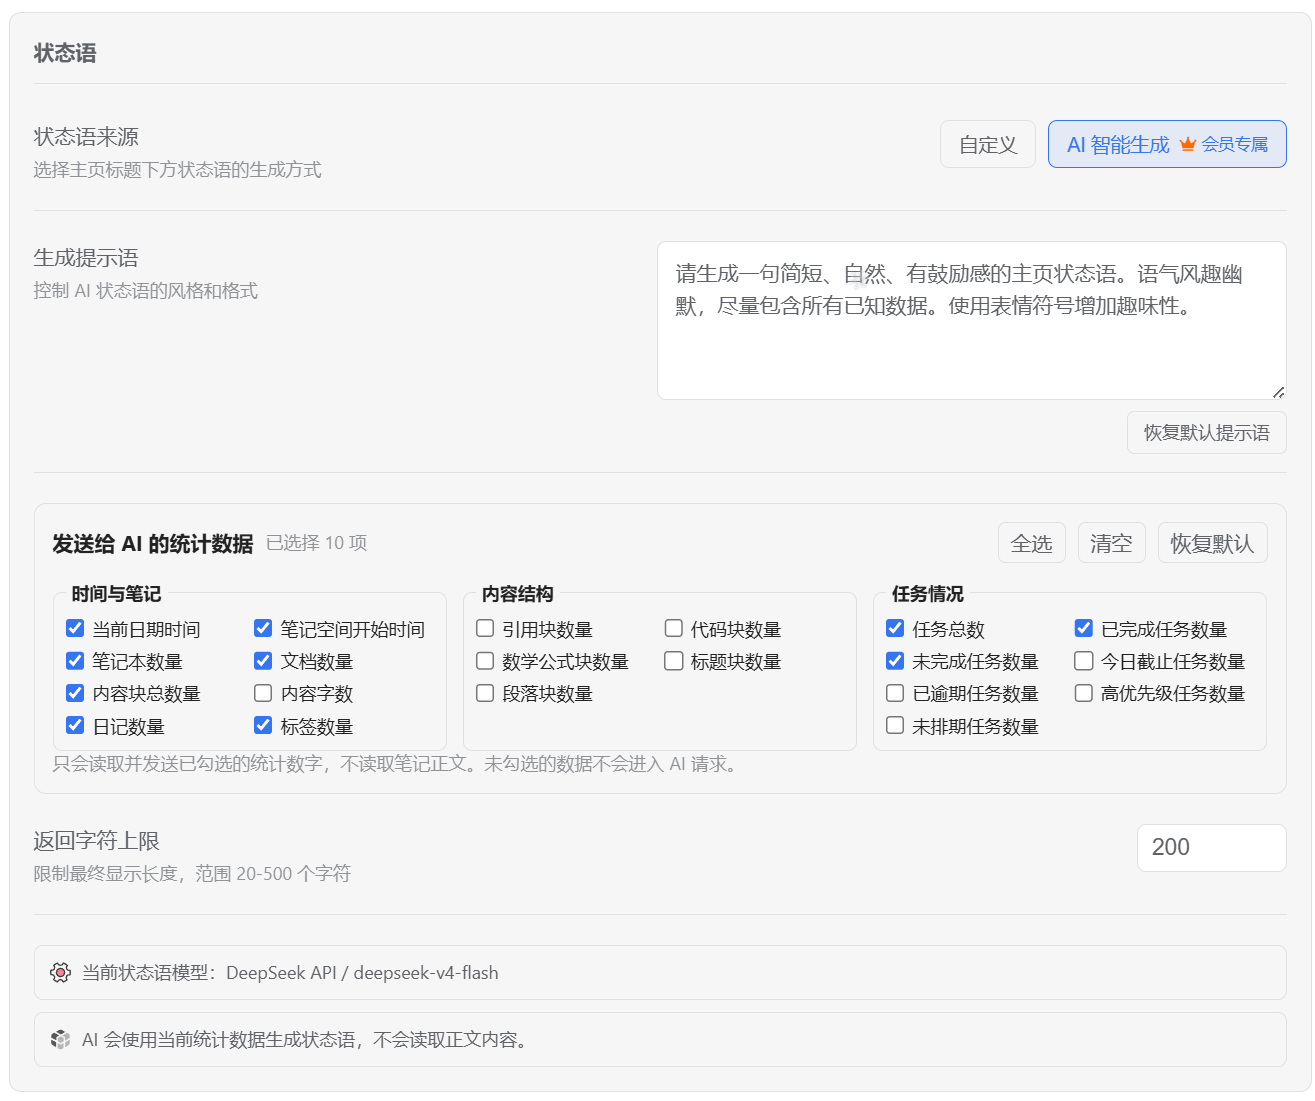The width and height of the screenshot is (1315, 1101).
Task: Uncheck the 标签数量 checkbox
Action: (263, 725)
